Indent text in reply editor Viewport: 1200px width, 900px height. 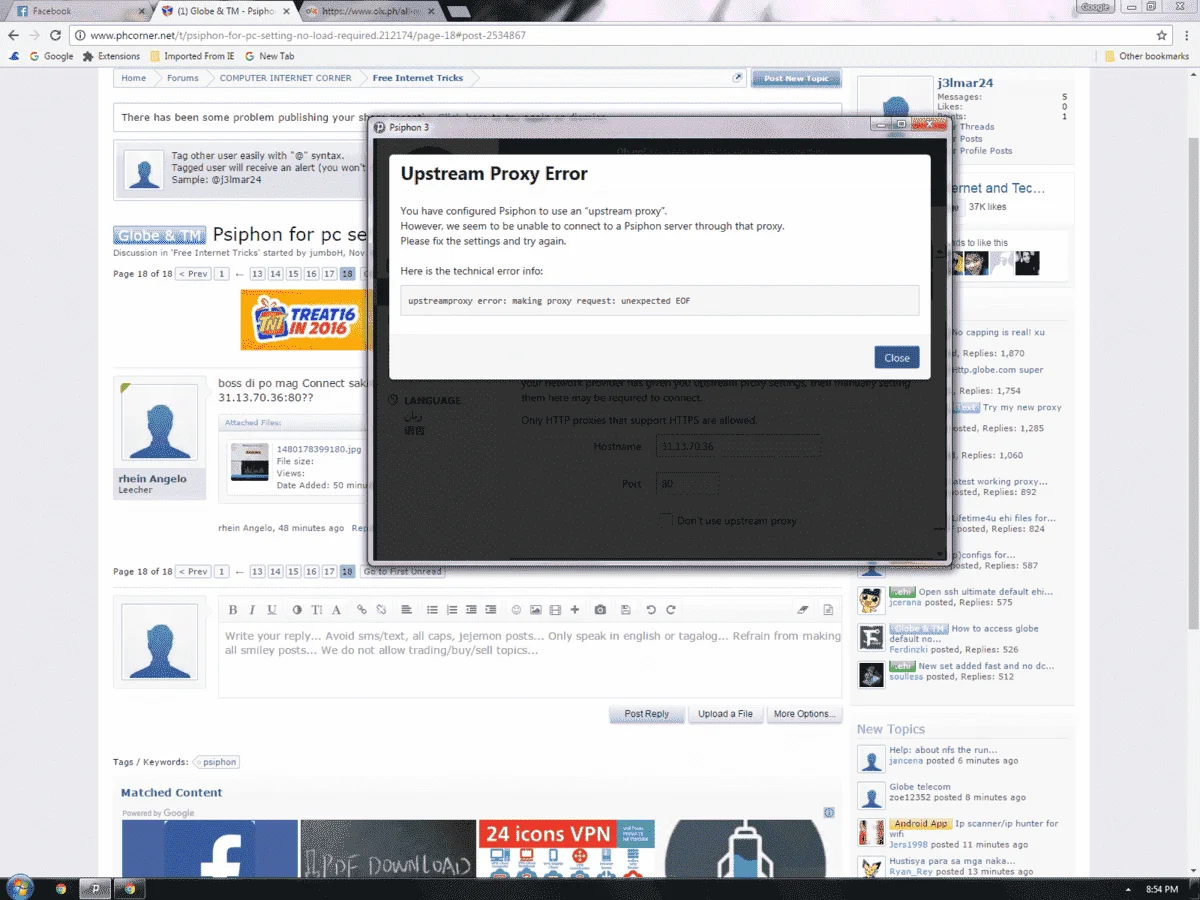(490, 610)
